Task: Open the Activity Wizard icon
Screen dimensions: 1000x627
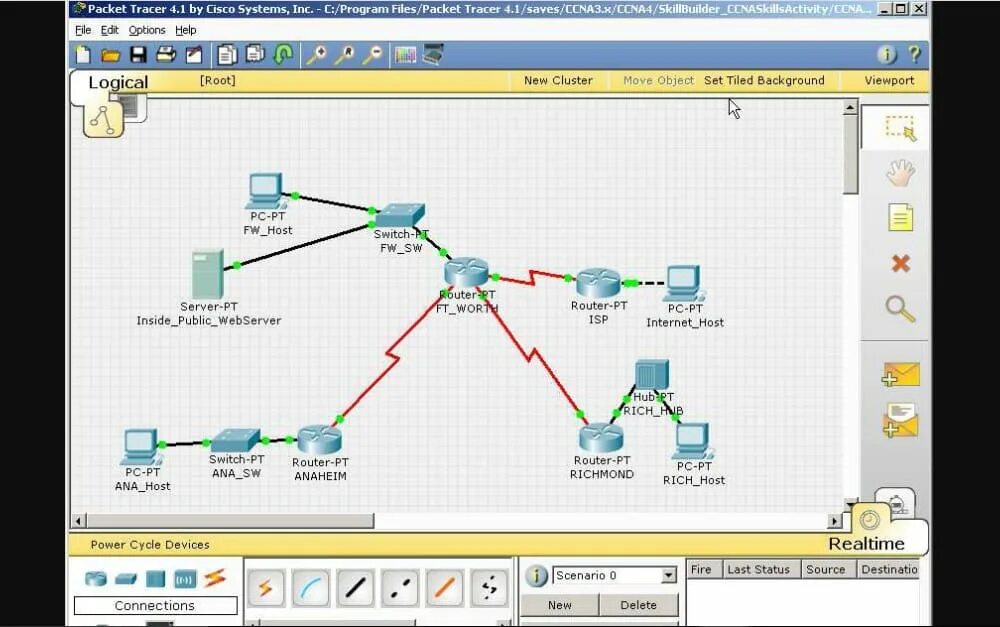Action: pos(194,55)
